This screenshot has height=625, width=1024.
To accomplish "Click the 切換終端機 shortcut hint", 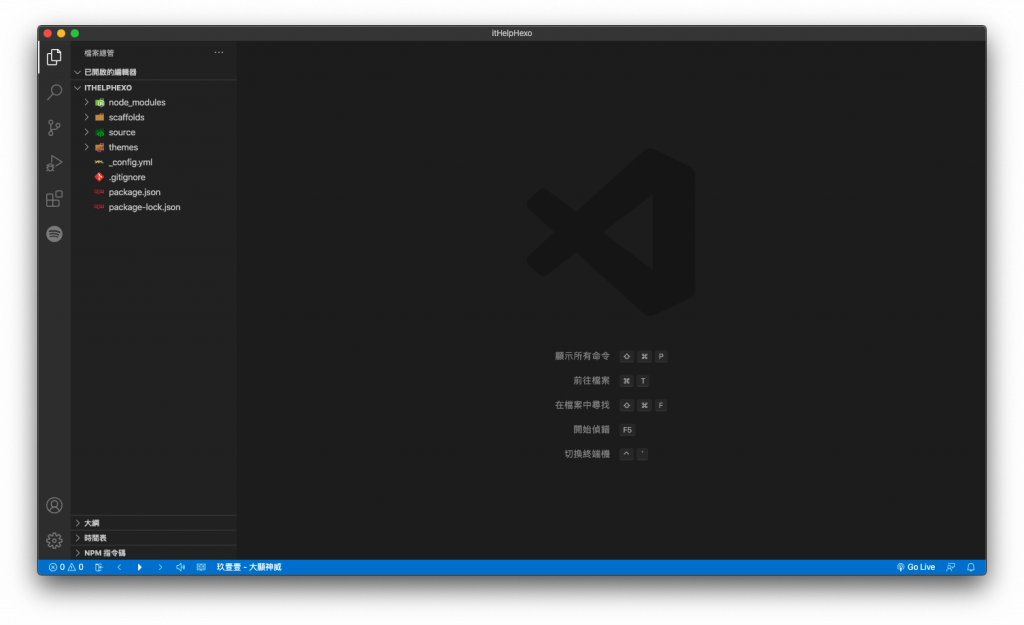I will [x=586, y=454].
